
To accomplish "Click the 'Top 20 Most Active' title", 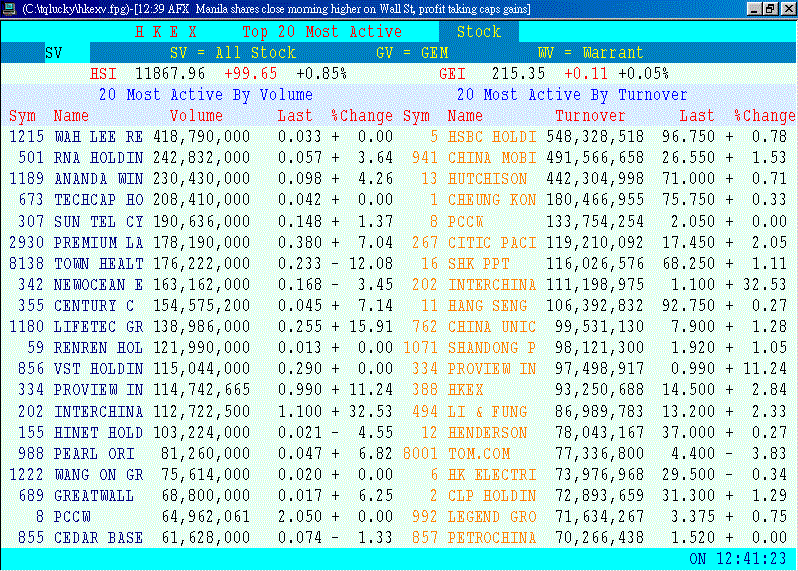I will coord(322,32).
